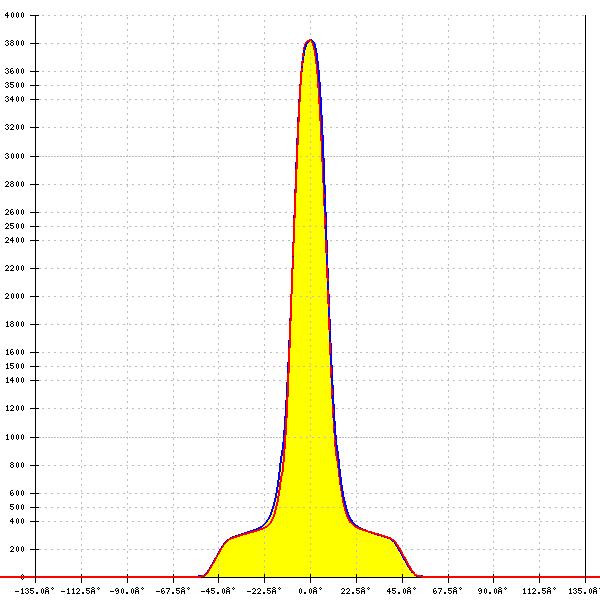Click the positive "90.0Â°" x-axis label
This screenshot has height=600, width=600.
pos(493,591)
